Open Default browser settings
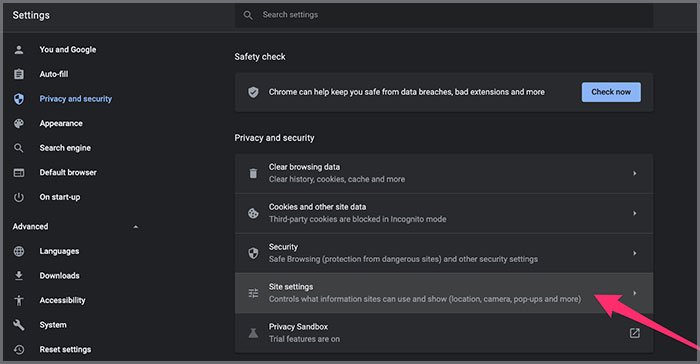This screenshot has width=700, height=364. pos(68,172)
